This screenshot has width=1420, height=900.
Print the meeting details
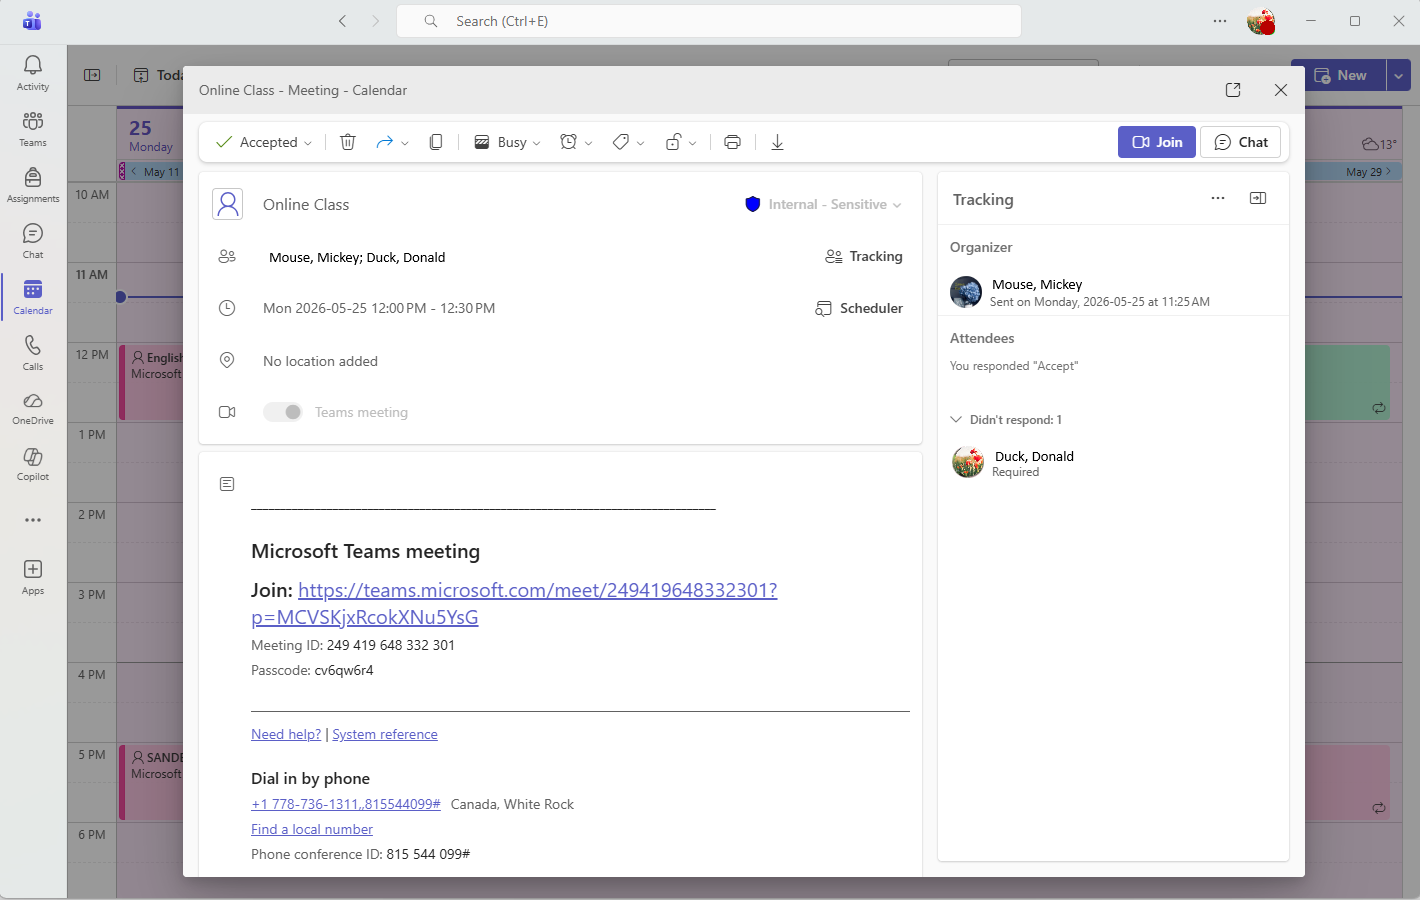point(732,142)
